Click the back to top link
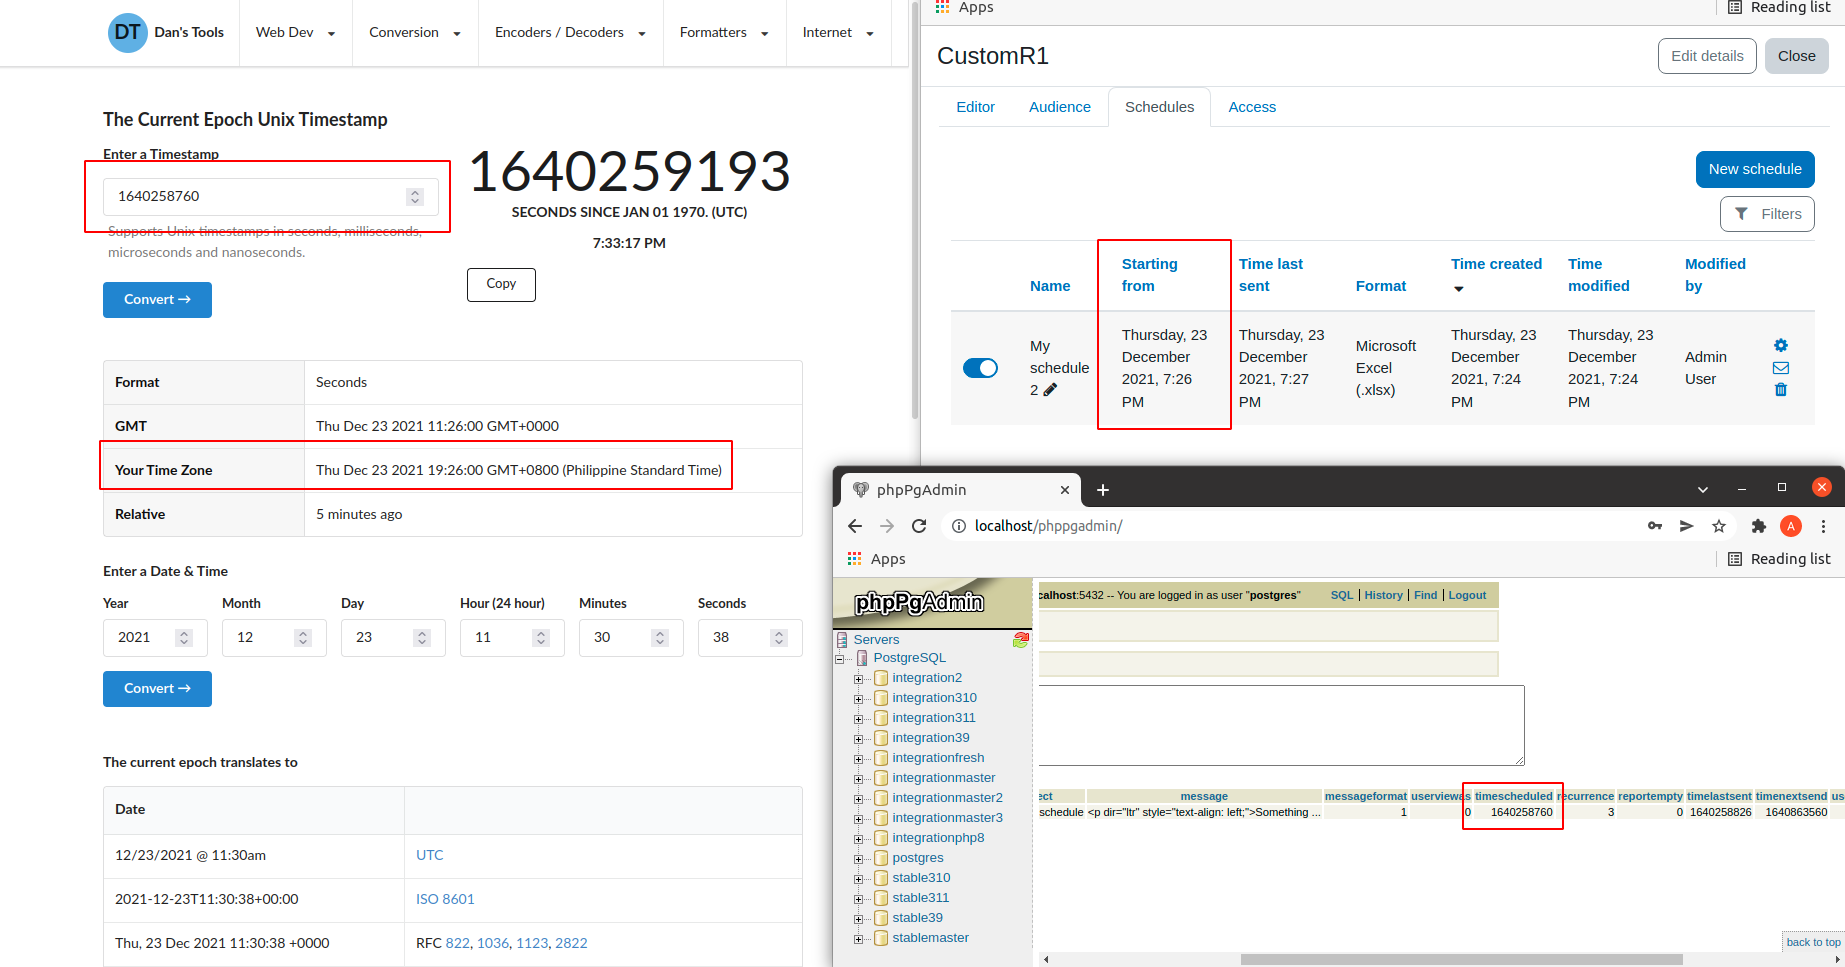 click(x=1813, y=942)
